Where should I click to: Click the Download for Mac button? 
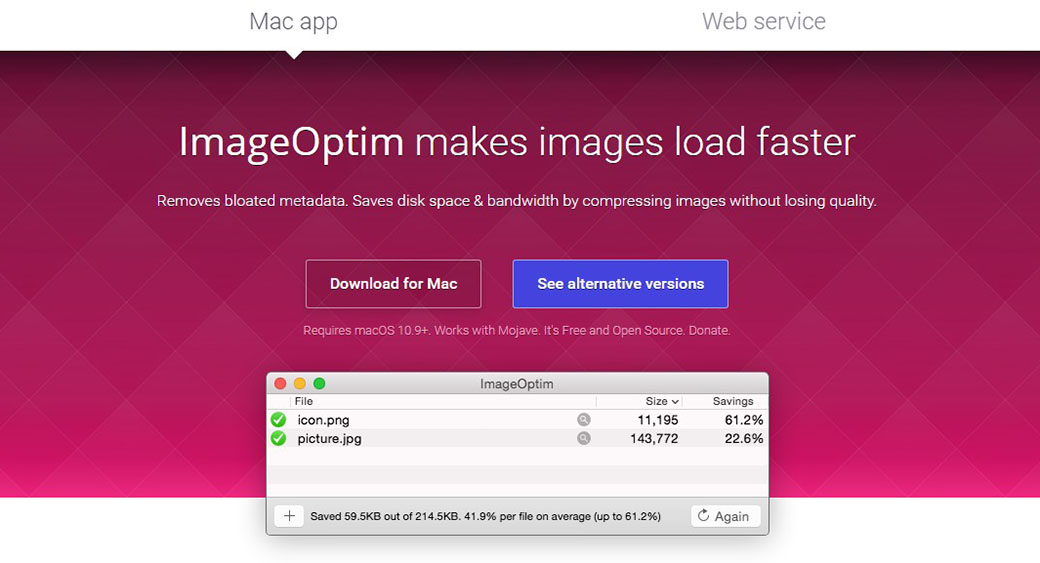pyautogui.click(x=393, y=284)
